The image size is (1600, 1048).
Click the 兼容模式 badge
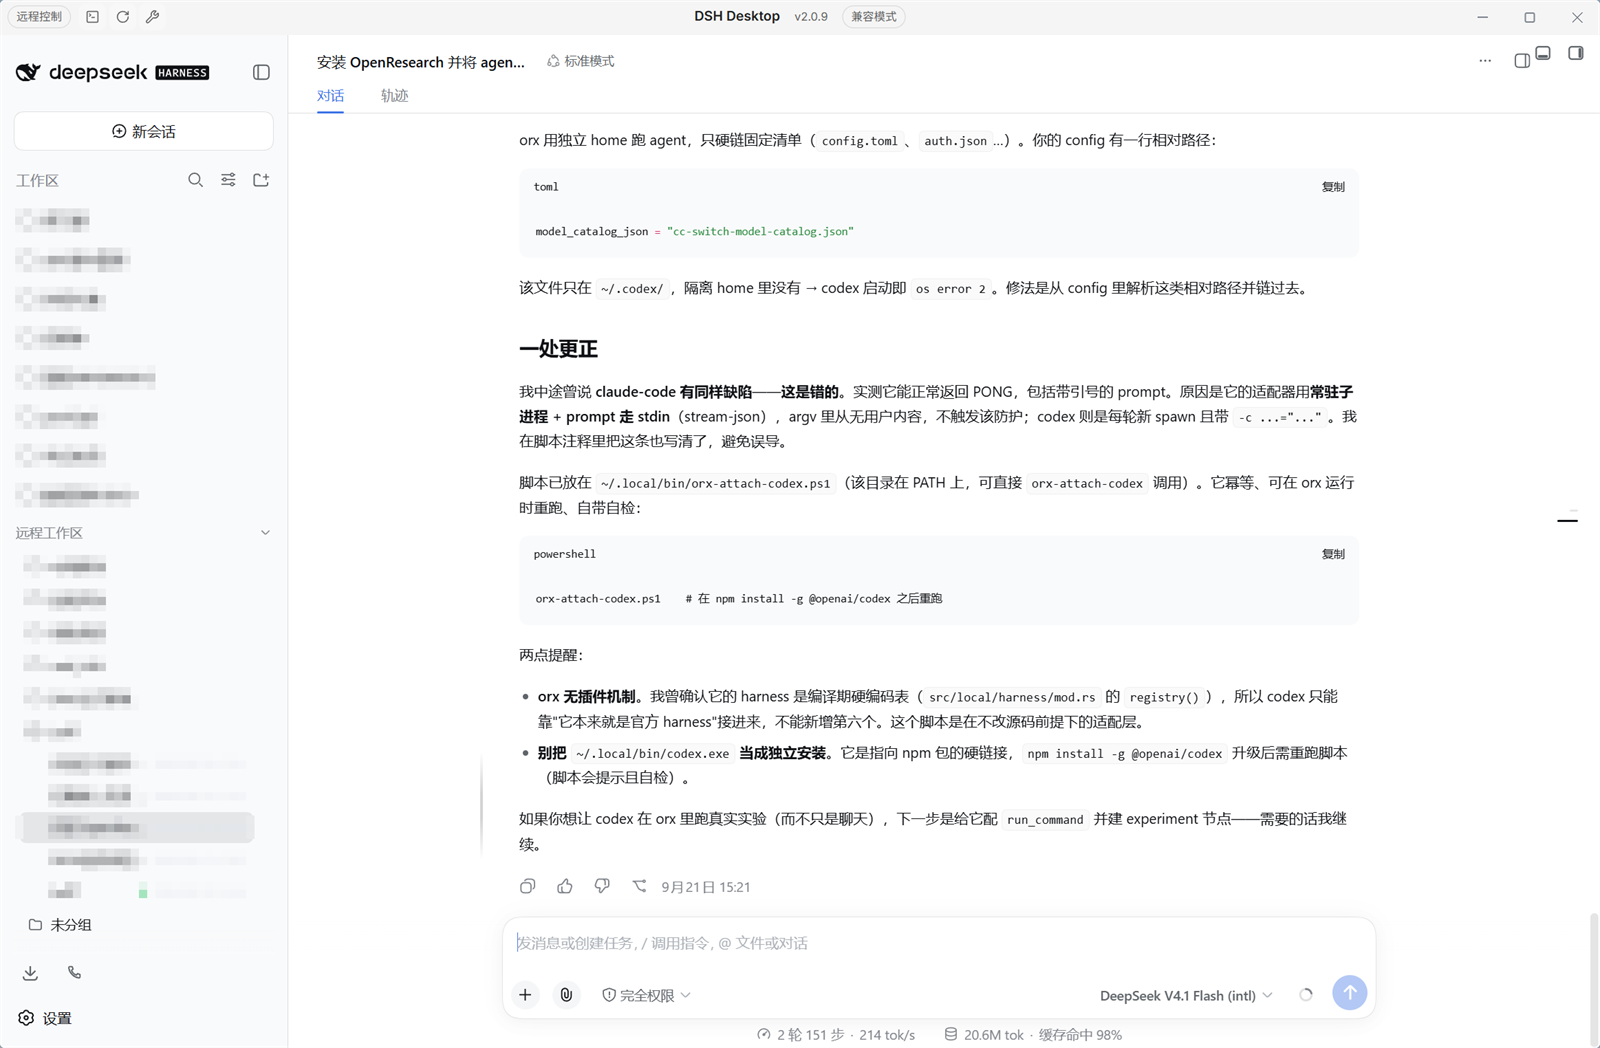873,17
